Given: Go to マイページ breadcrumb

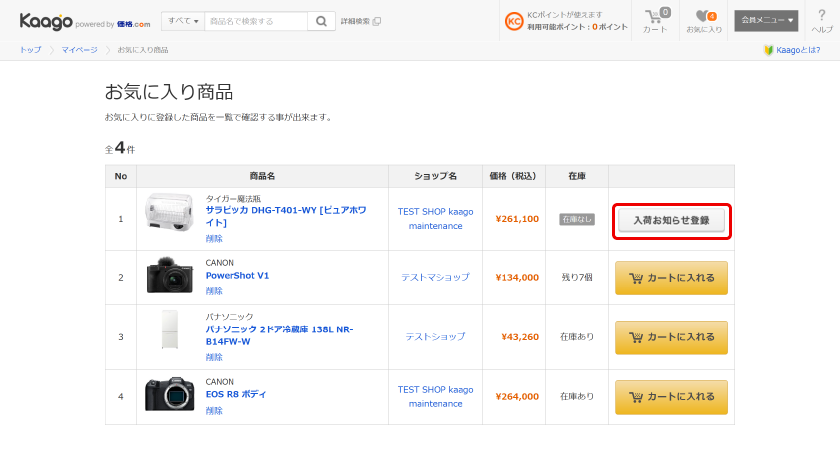Looking at the screenshot, I should tap(79, 50).
